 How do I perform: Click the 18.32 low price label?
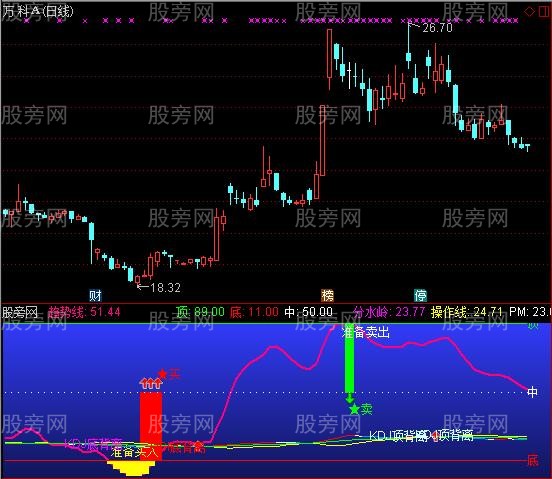pyautogui.click(x=165, y=288)
